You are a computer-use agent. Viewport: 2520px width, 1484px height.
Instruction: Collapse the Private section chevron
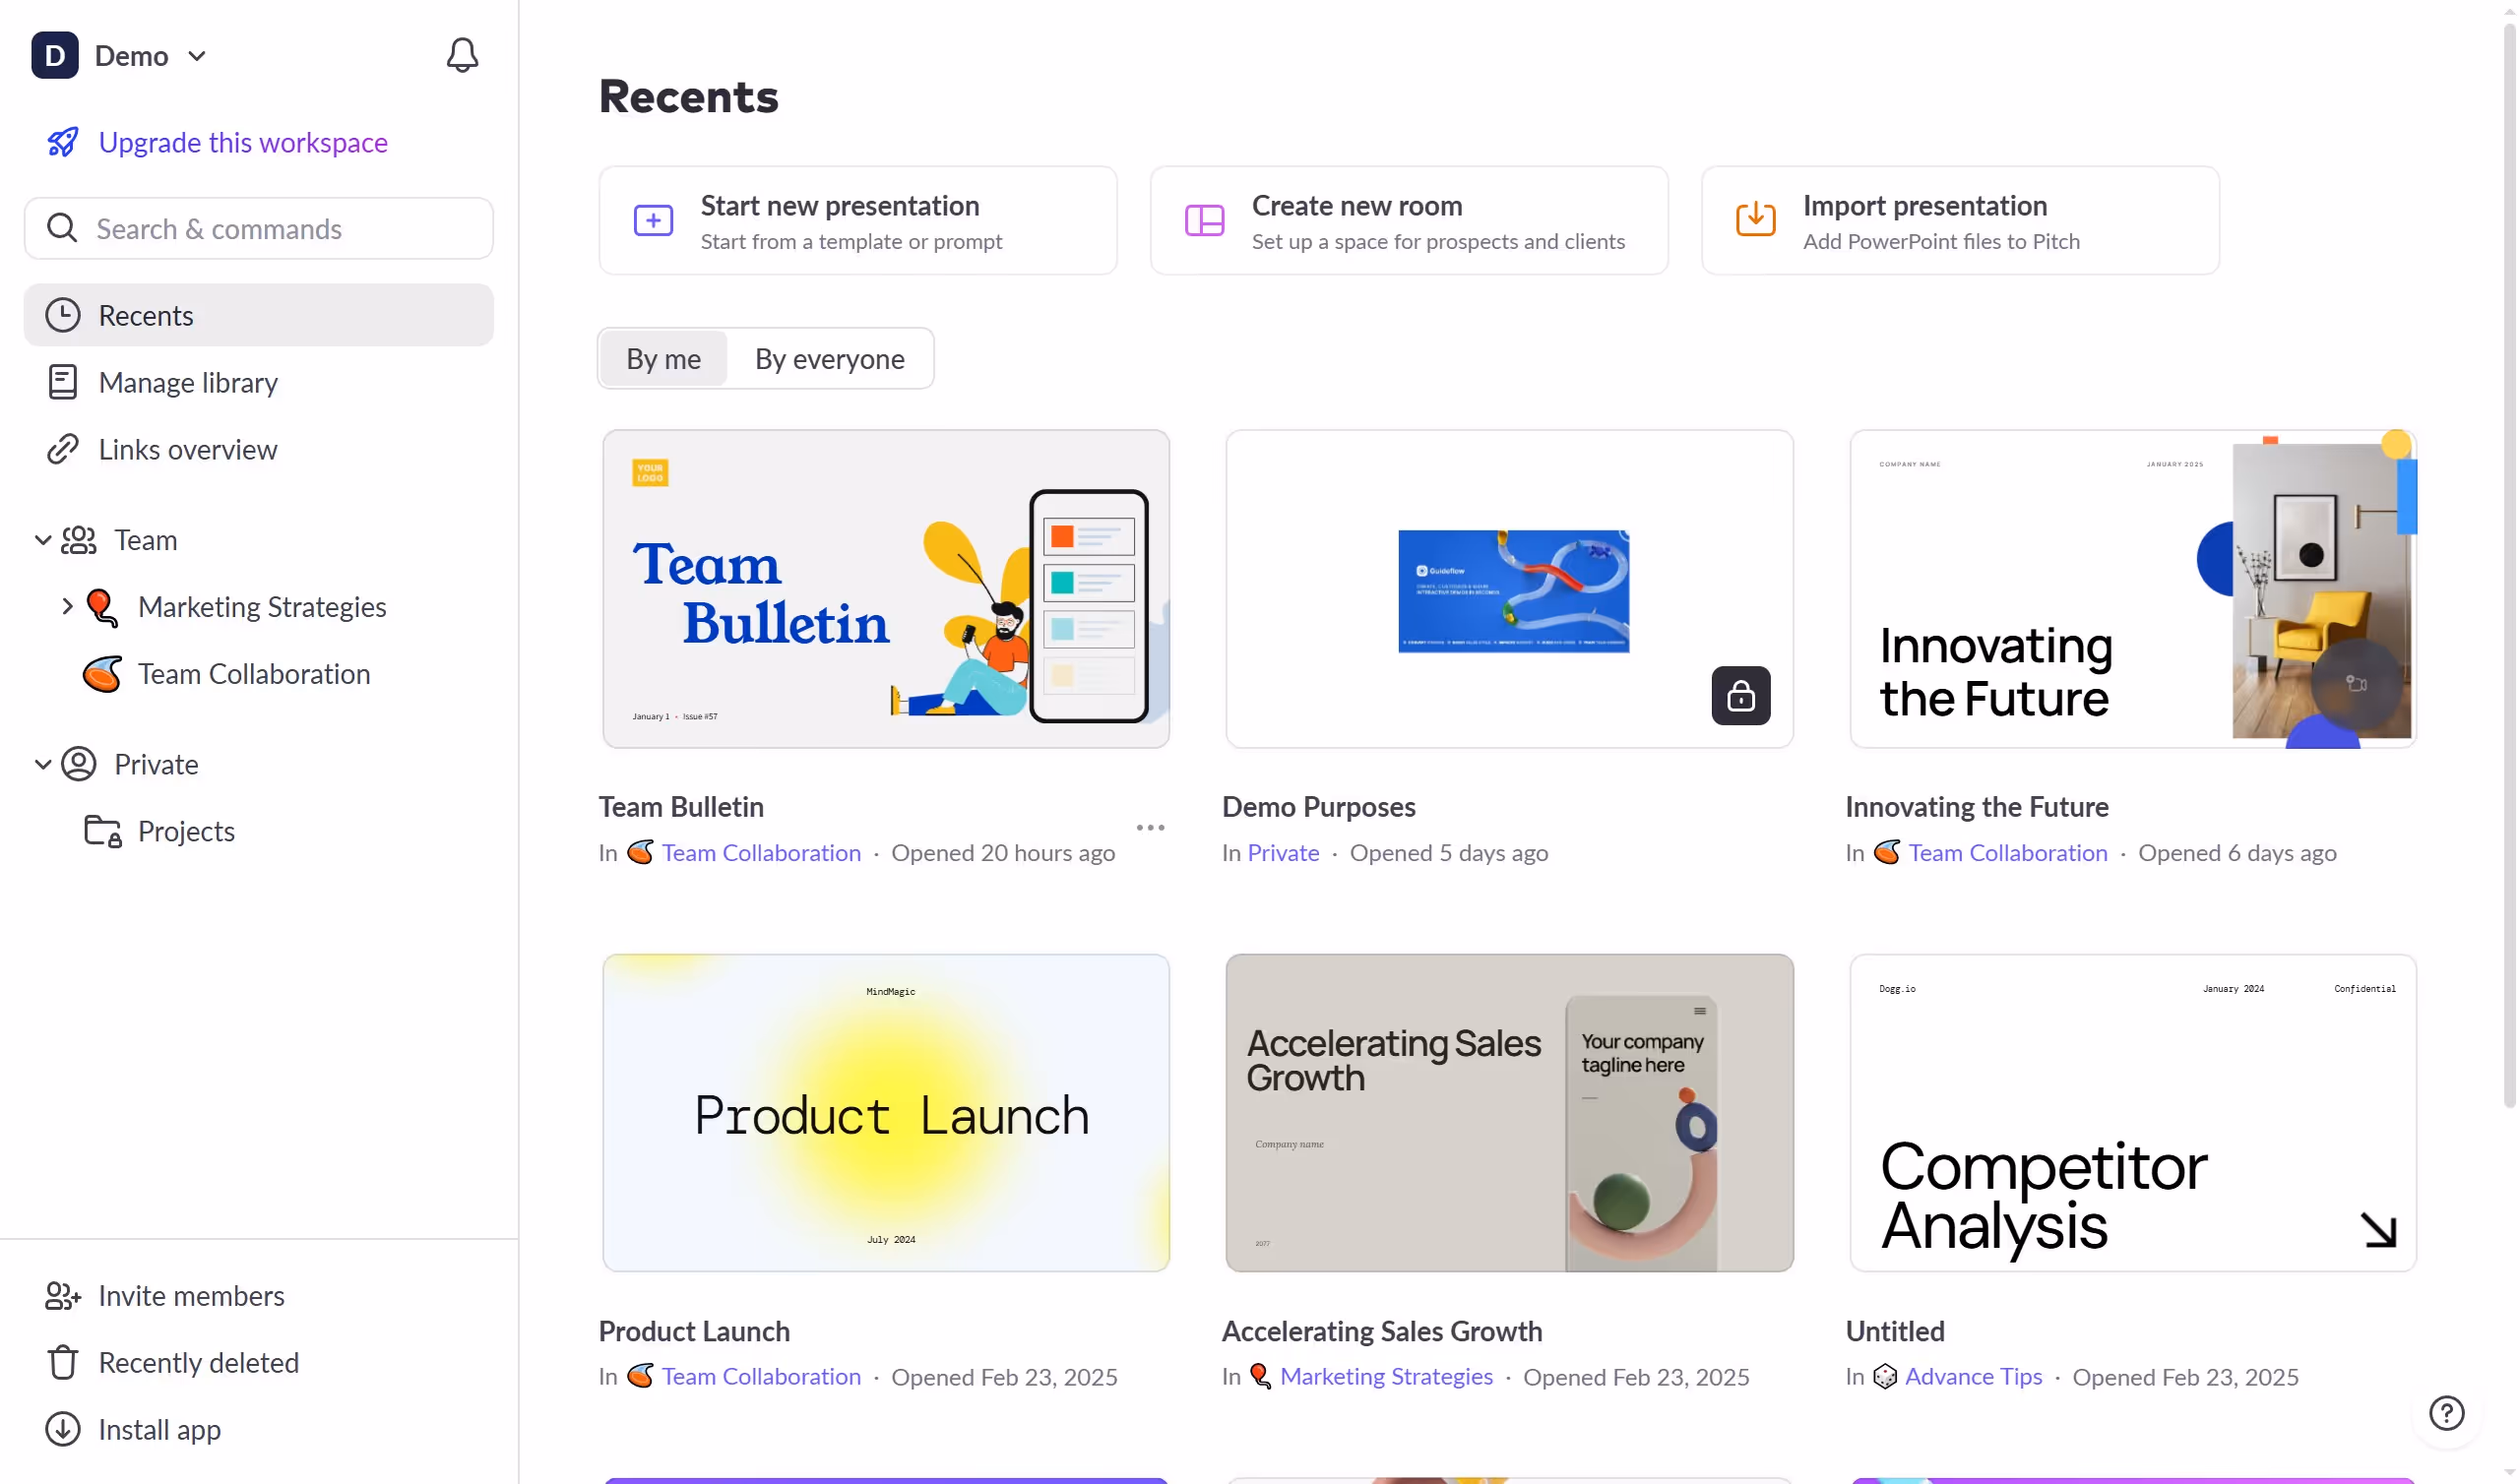42,764
